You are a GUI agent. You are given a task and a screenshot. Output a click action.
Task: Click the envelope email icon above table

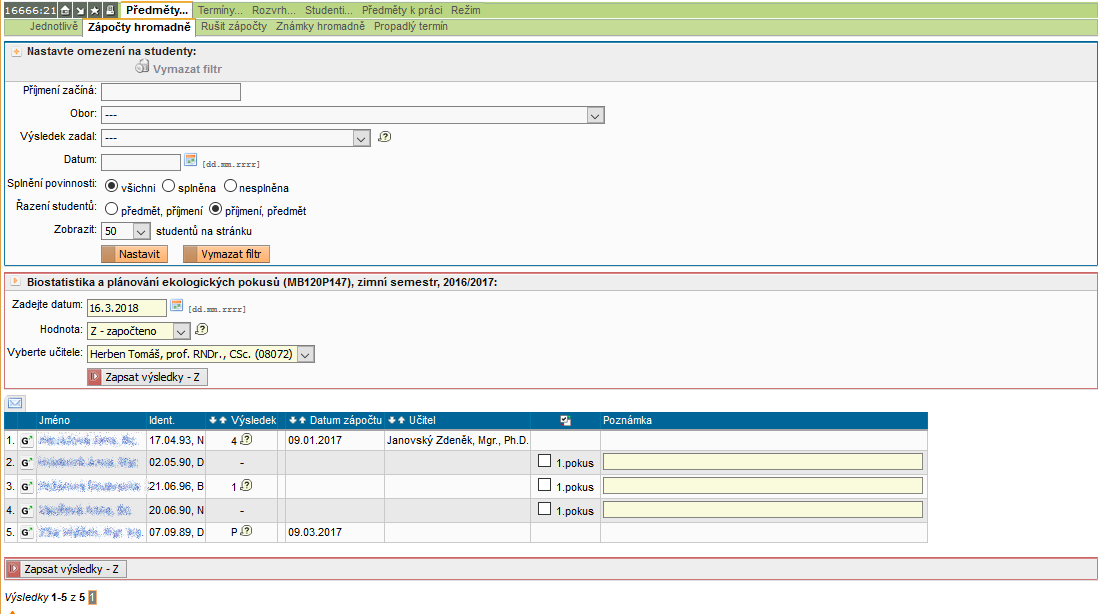click(x=16, y=403)
